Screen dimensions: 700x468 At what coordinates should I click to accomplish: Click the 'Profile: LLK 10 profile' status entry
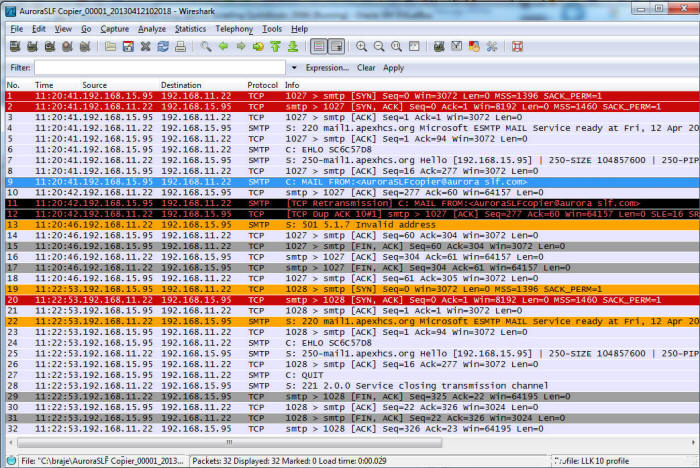(x=592, y=461)
